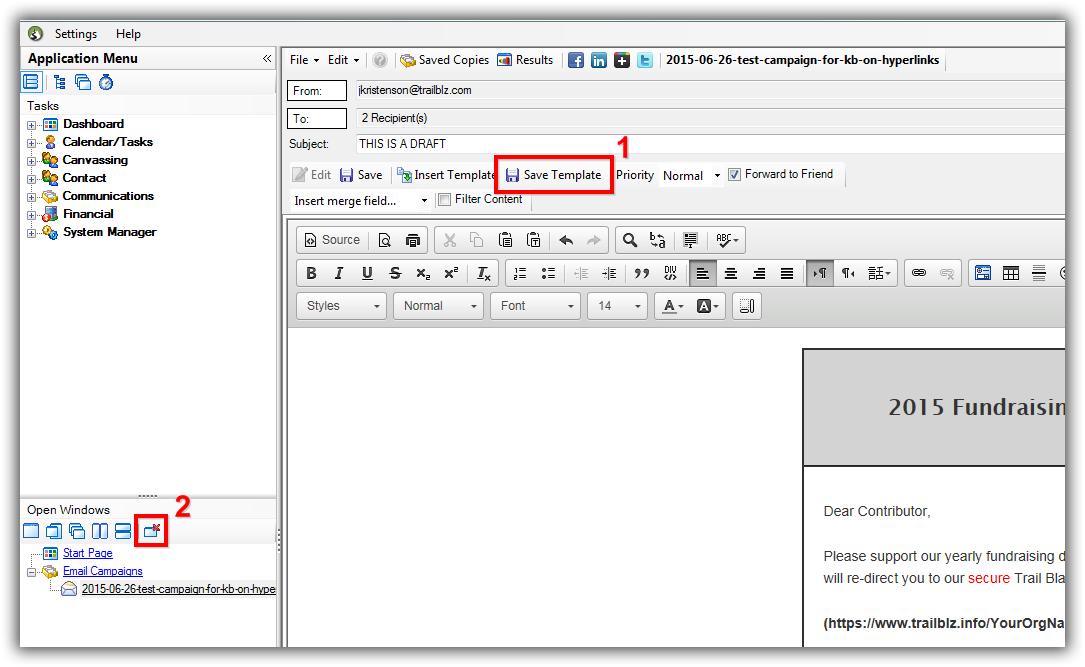Share campaign via Facebook icon
Screen dimensions: 1085x667
click(x=576, y=60)
